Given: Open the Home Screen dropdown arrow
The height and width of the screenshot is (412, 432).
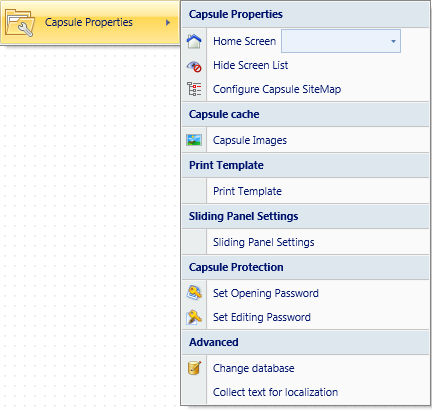Looking at the screenshot, I should click(x=393, y=41).
